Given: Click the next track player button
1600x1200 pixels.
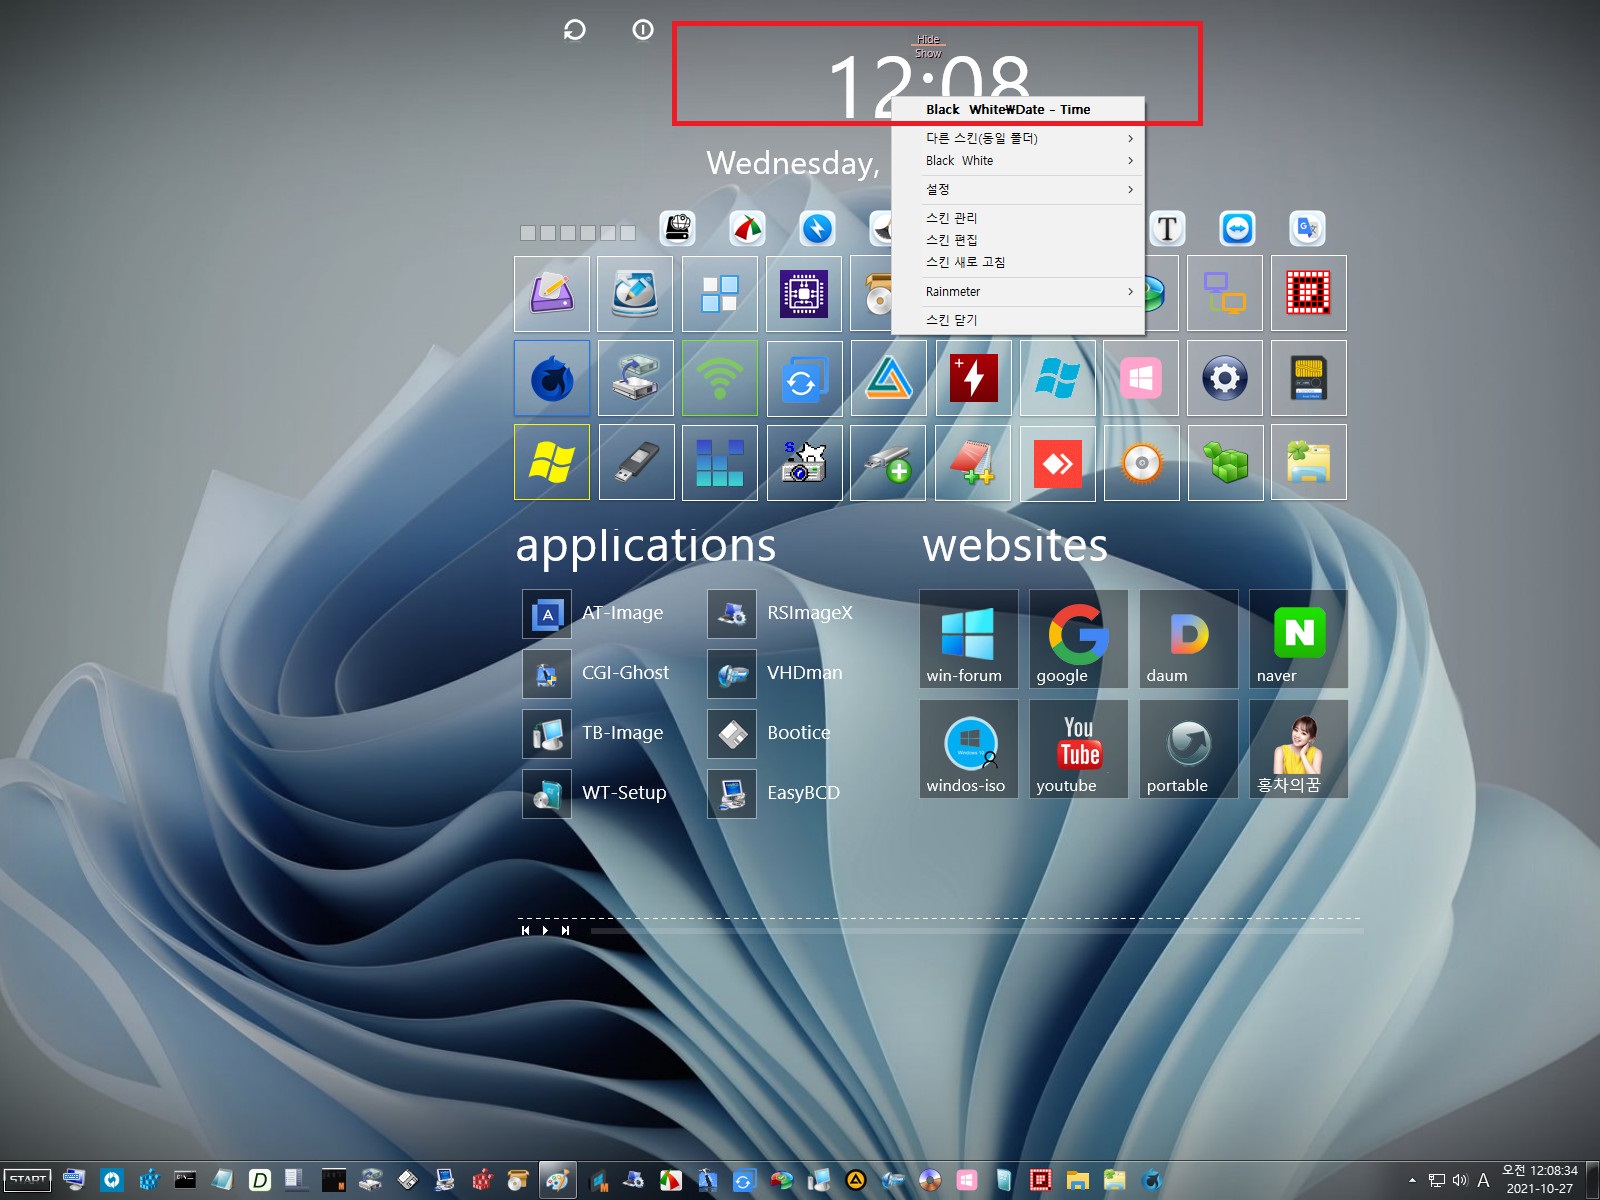Looking at the screenshot, I should point(565,930).
